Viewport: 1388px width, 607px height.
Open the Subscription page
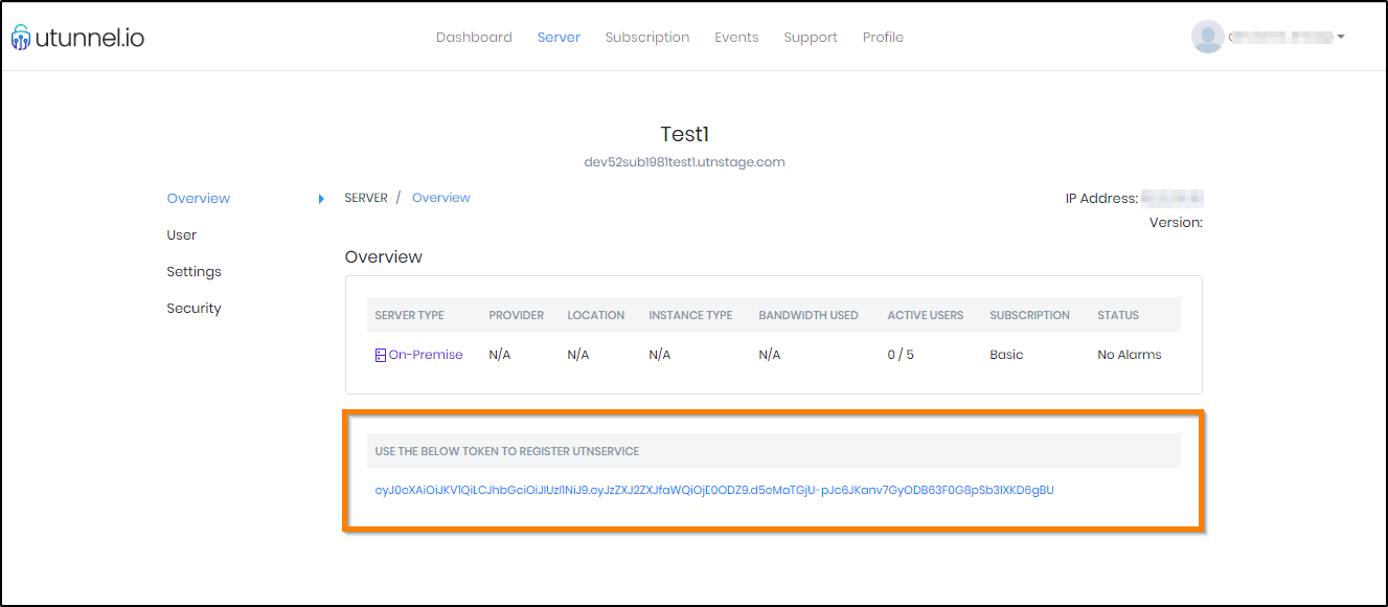(647, 37)
